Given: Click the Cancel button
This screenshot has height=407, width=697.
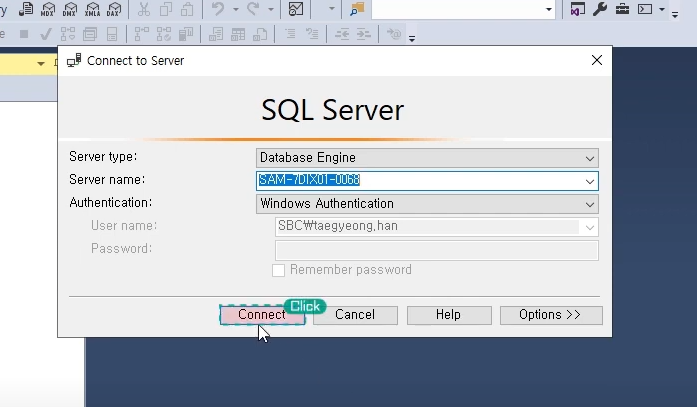Looking at the screenshot, I should coord(355,315).
